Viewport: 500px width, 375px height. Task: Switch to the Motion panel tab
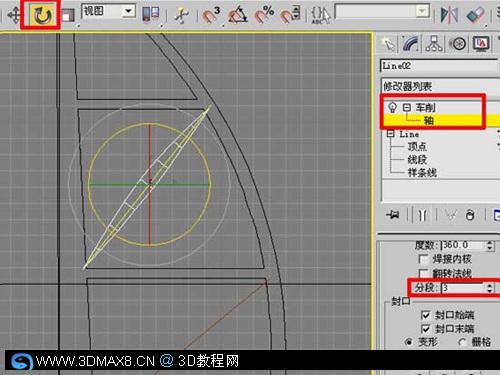(458, 44)
